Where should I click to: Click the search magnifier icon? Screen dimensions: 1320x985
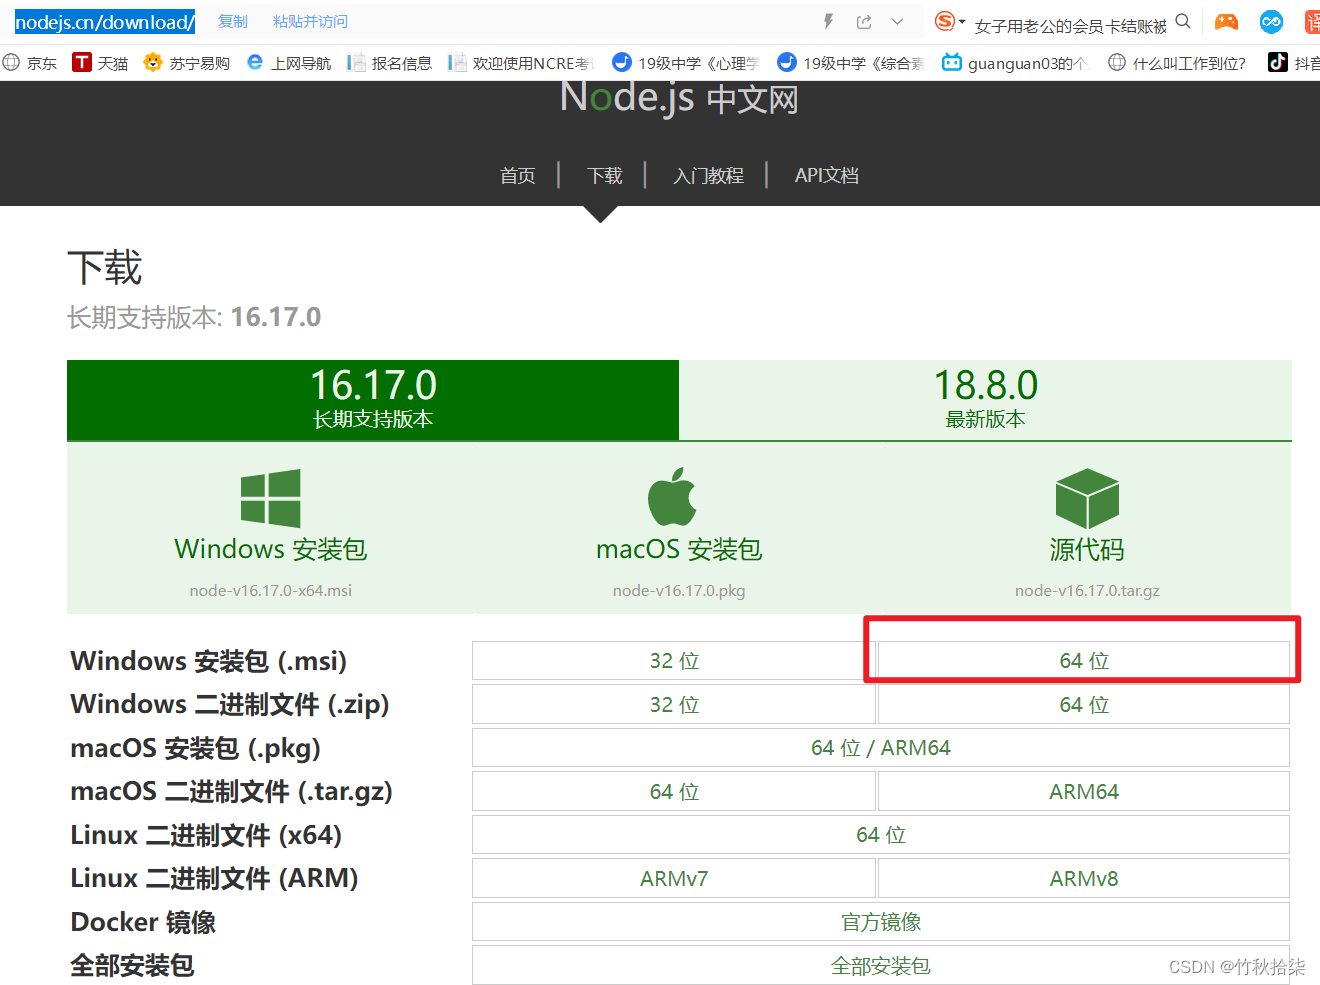pos(1183,21)
